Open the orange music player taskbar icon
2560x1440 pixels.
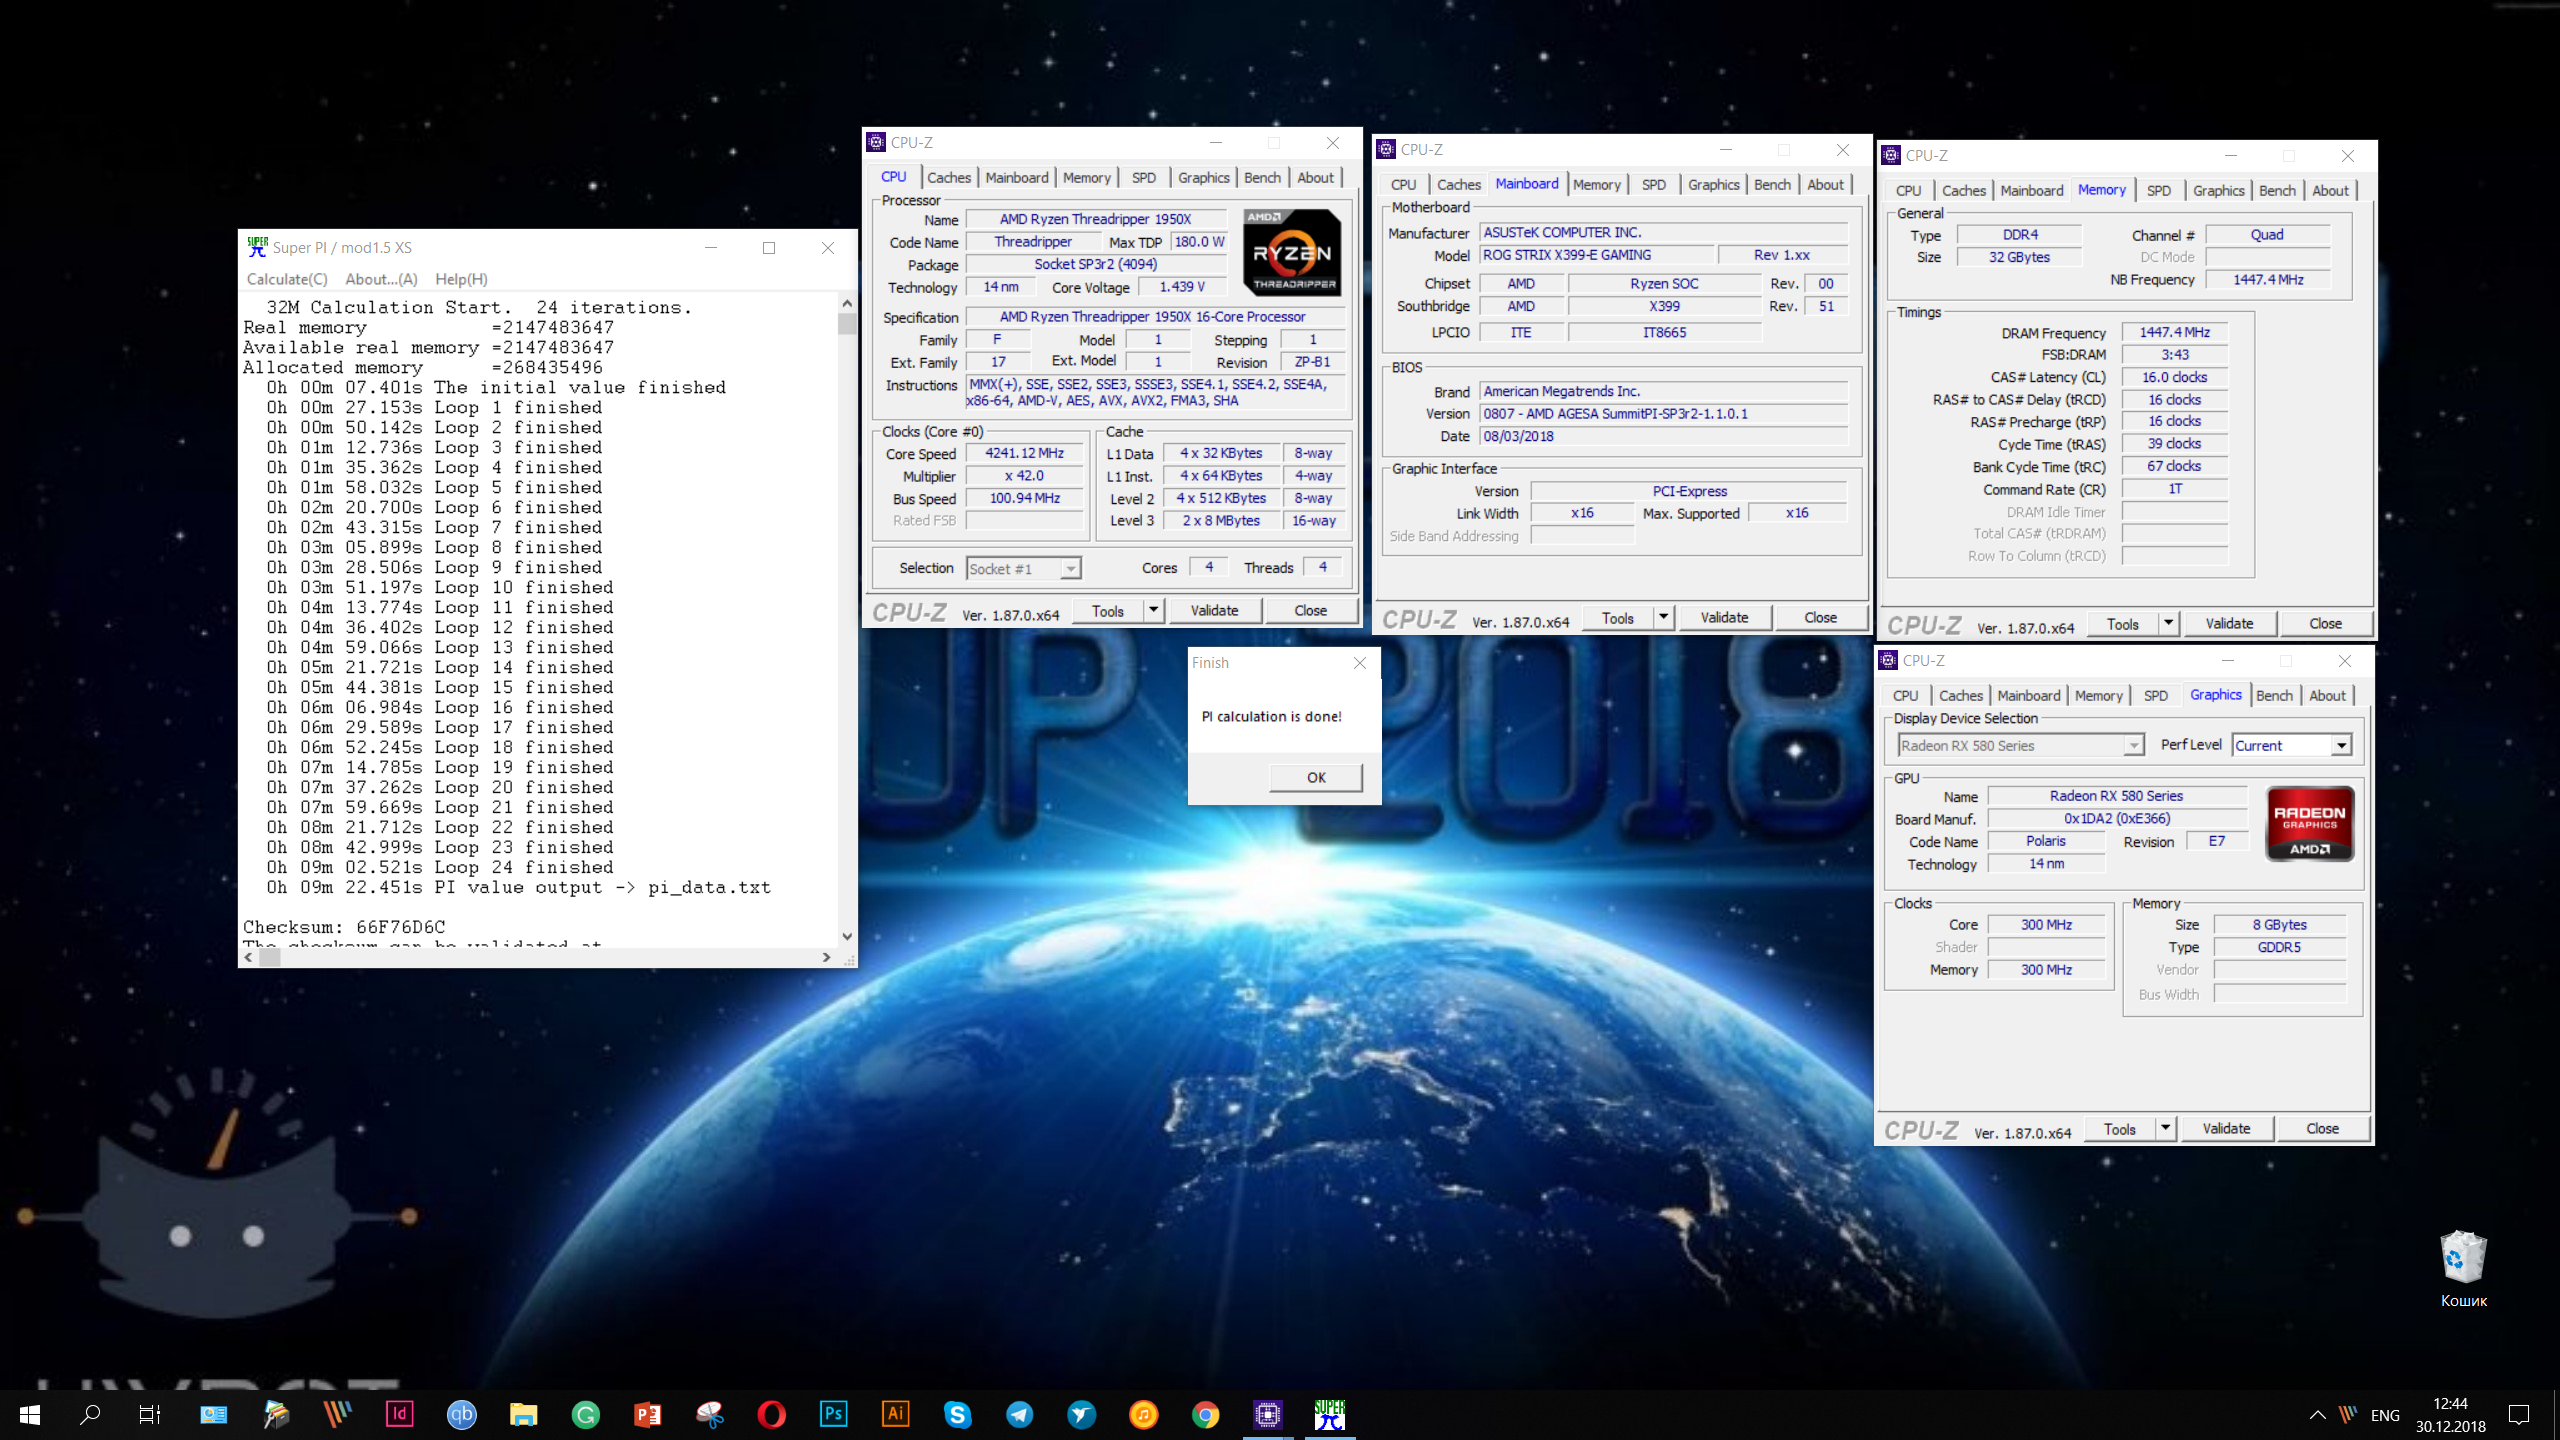[x=1143, y=1414]
